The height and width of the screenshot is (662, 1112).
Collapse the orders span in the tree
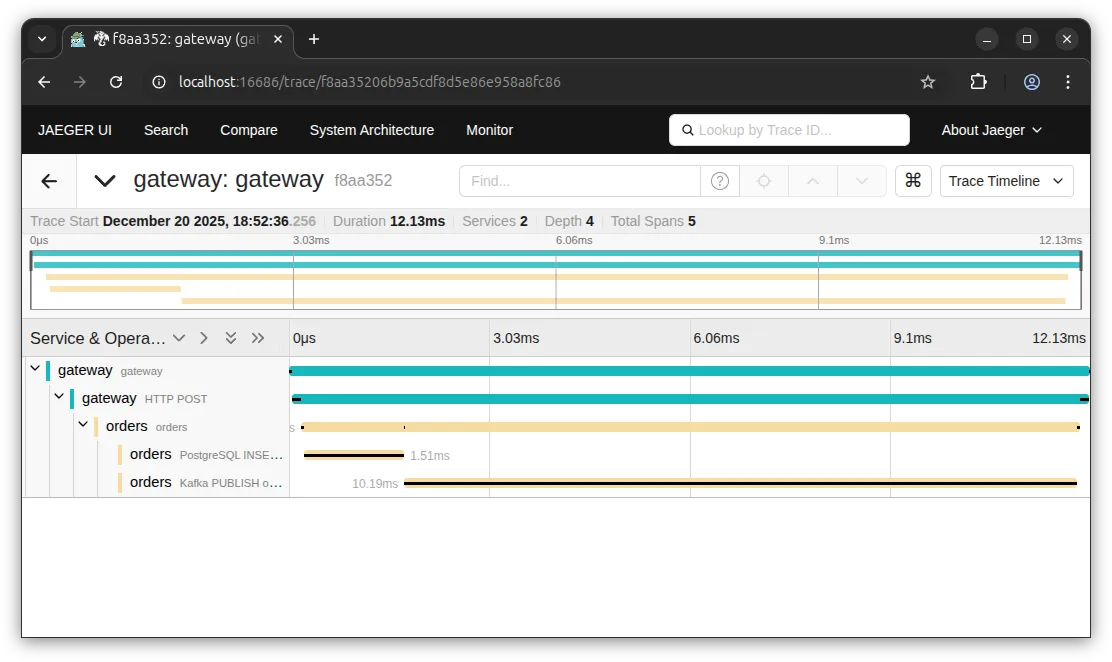(83, 424)
